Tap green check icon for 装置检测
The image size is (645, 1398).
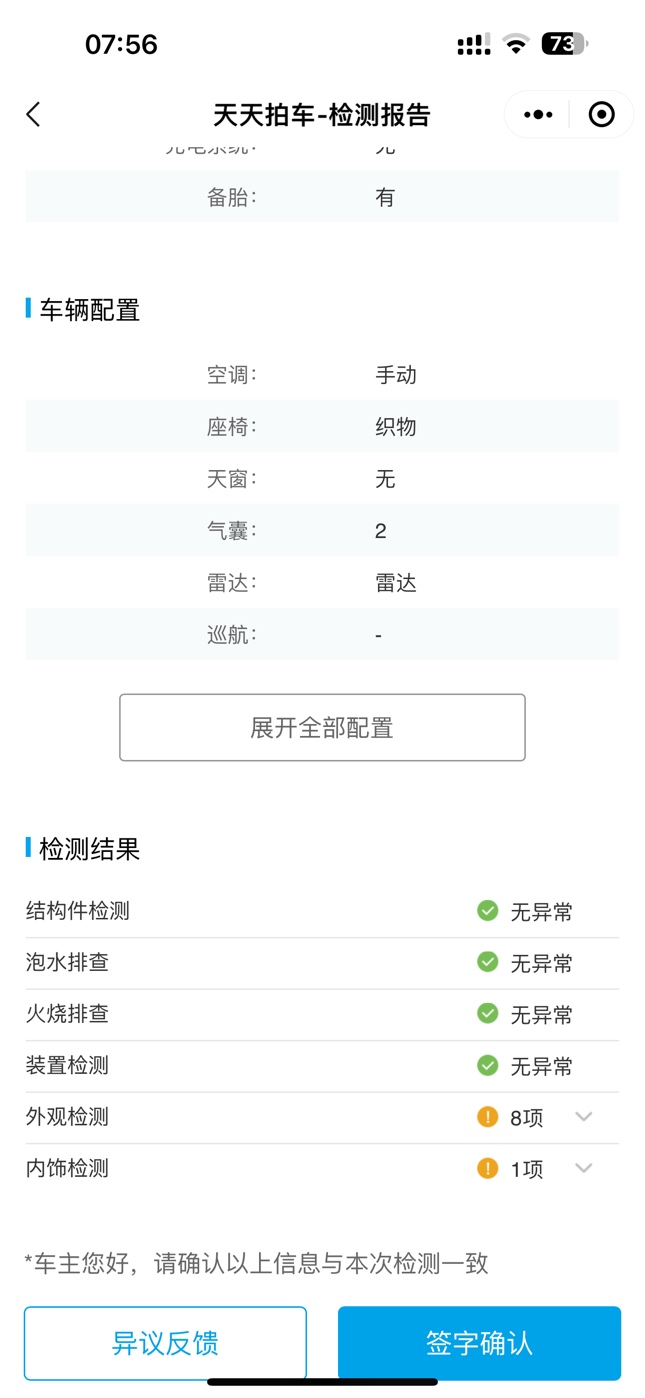[487, 1066]
